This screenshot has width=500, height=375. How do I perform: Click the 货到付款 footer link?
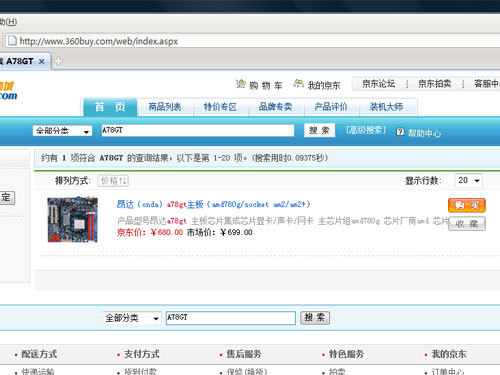point(140,371)
